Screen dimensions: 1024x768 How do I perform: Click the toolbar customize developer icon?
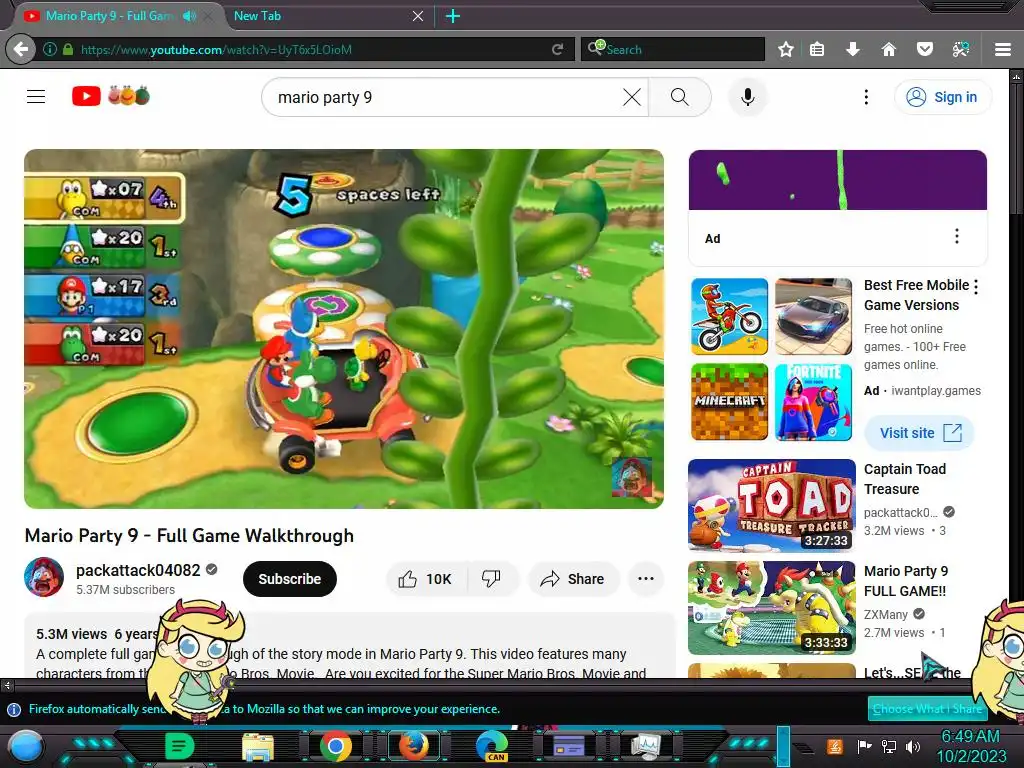point(960,50)
